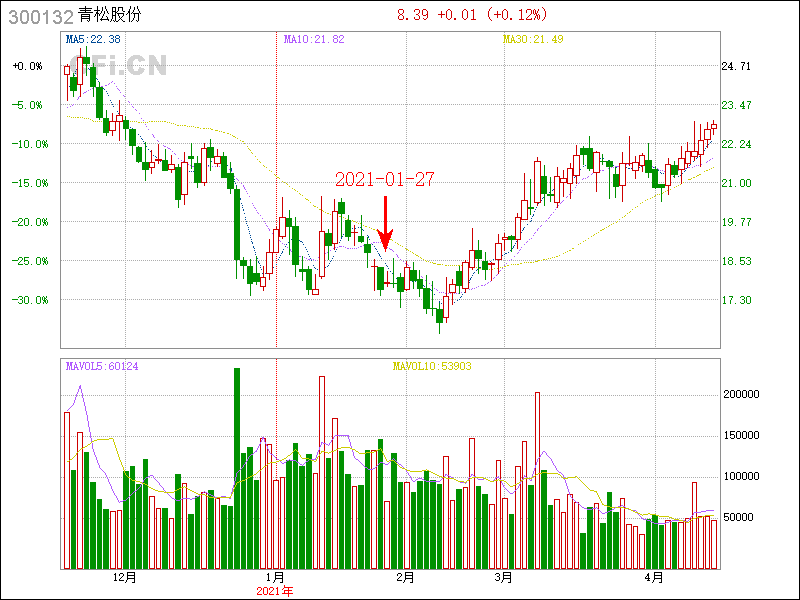Click the -30.0% percent axis label
Viewport: 800px width, 600px height.
pyautogui.click(x=27, y=300)
